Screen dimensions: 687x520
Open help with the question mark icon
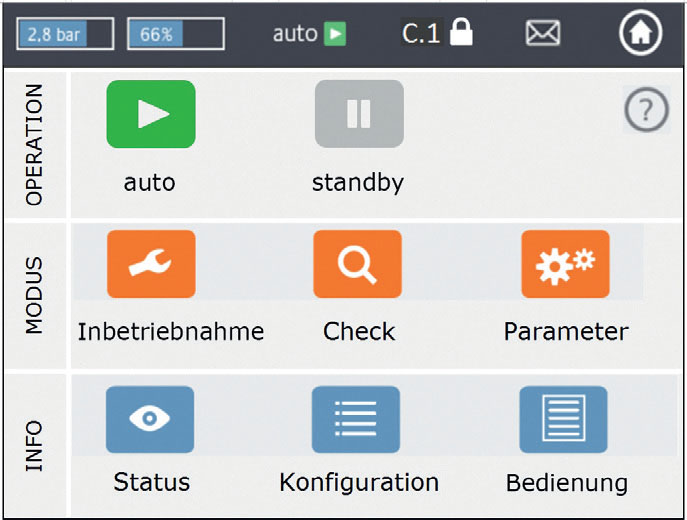click(x=646, y=110)
